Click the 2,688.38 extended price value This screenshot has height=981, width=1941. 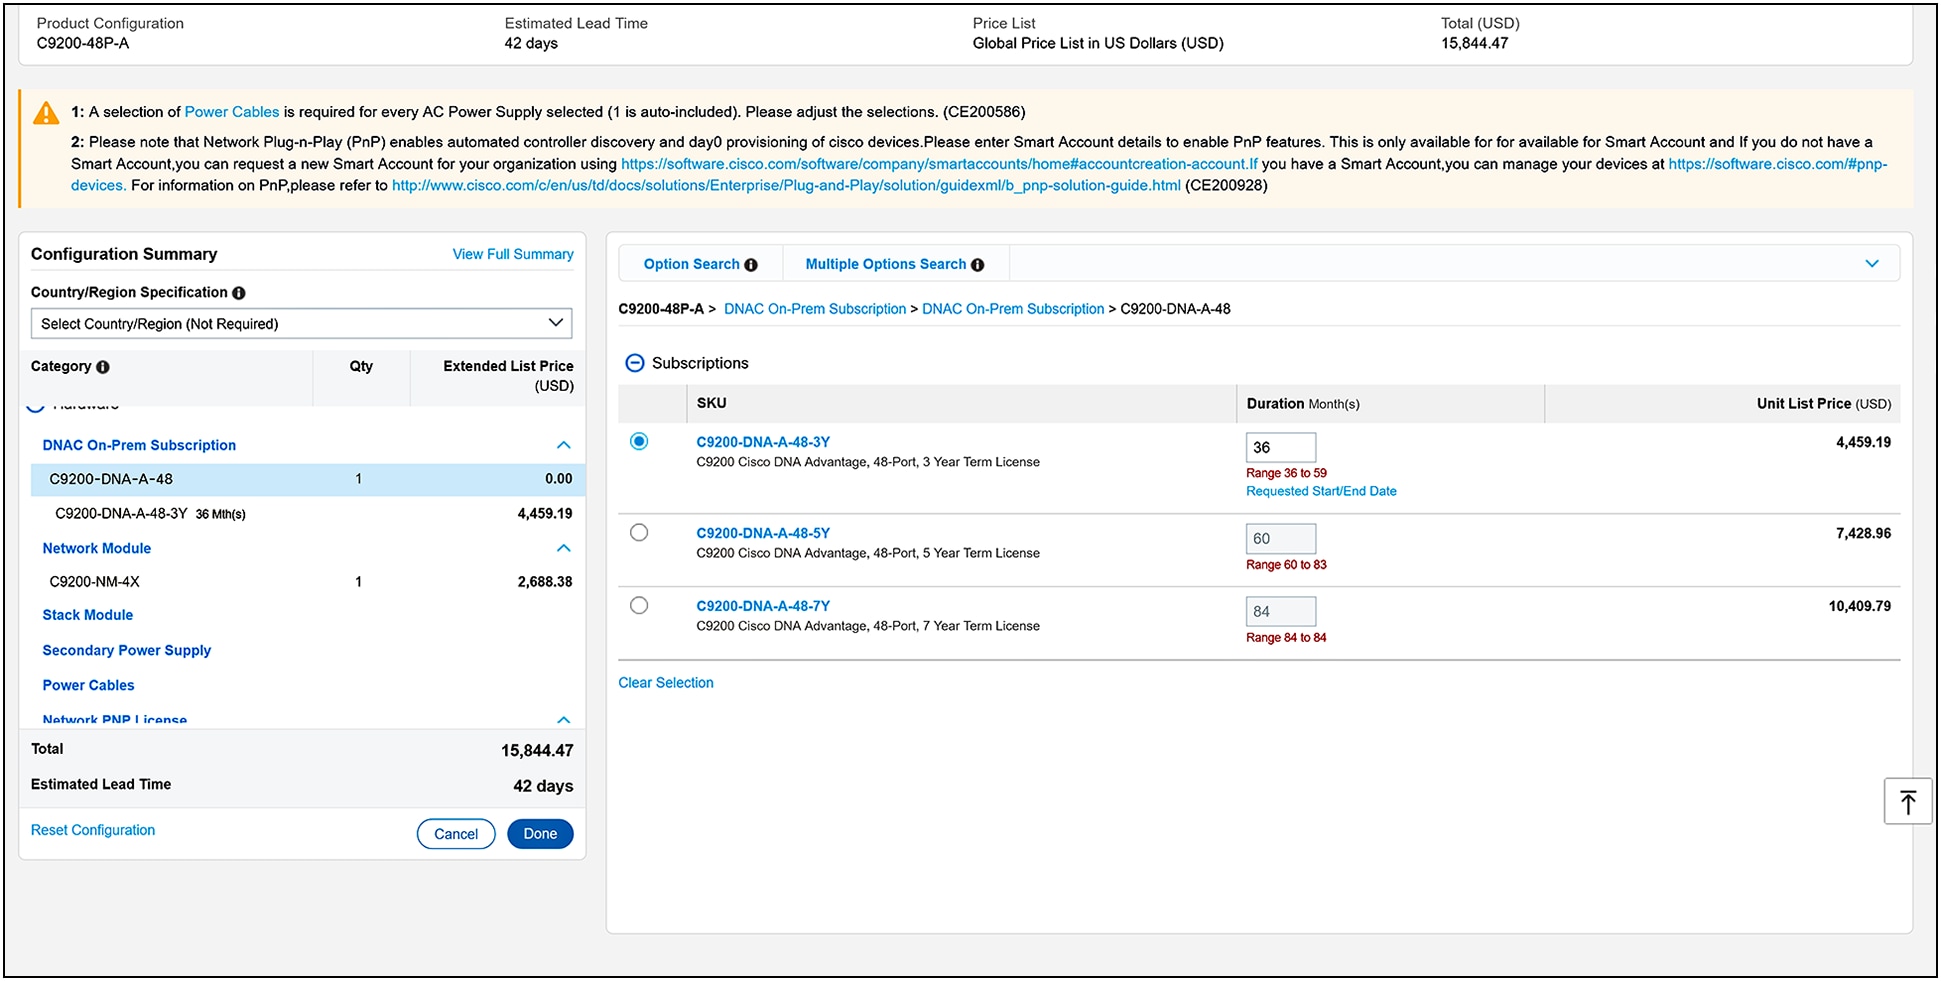click(x=545, y=581)
